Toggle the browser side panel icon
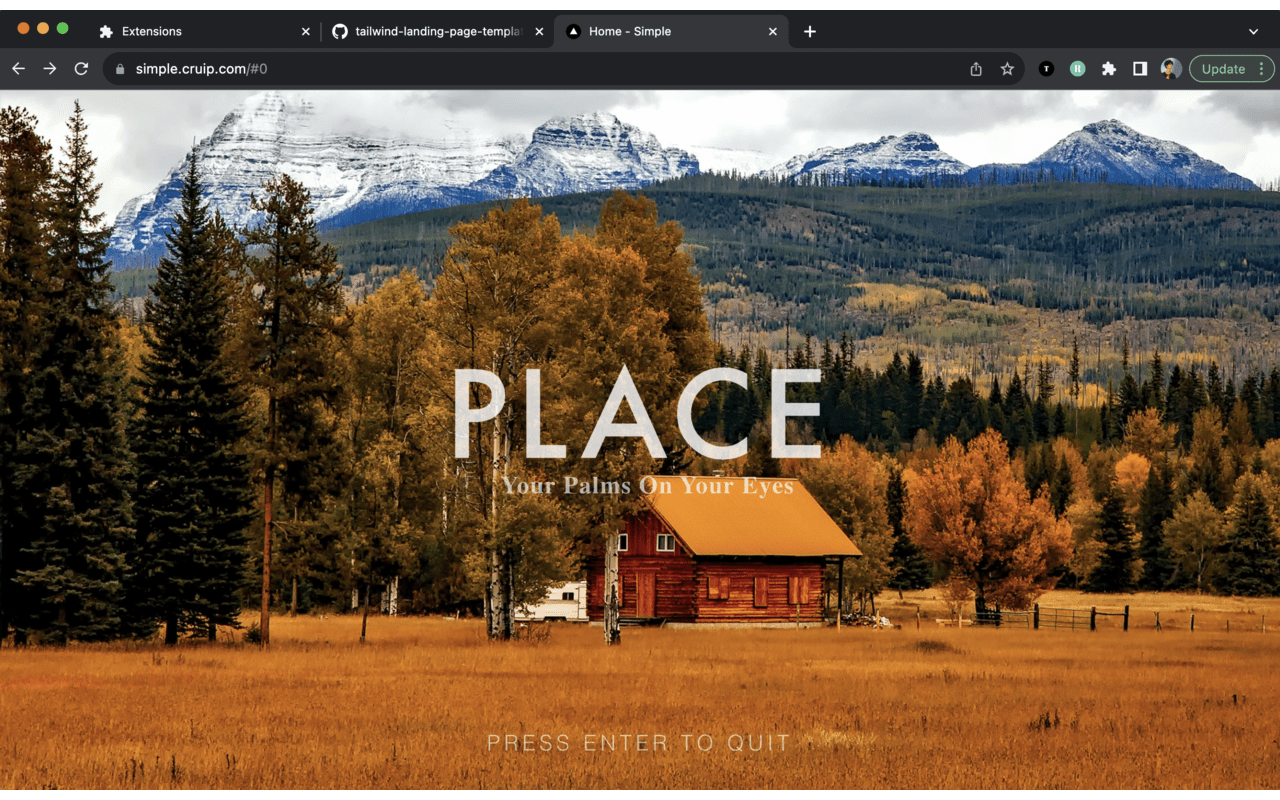Viewport: 1280px width, 800px height. pos(1140,69)
